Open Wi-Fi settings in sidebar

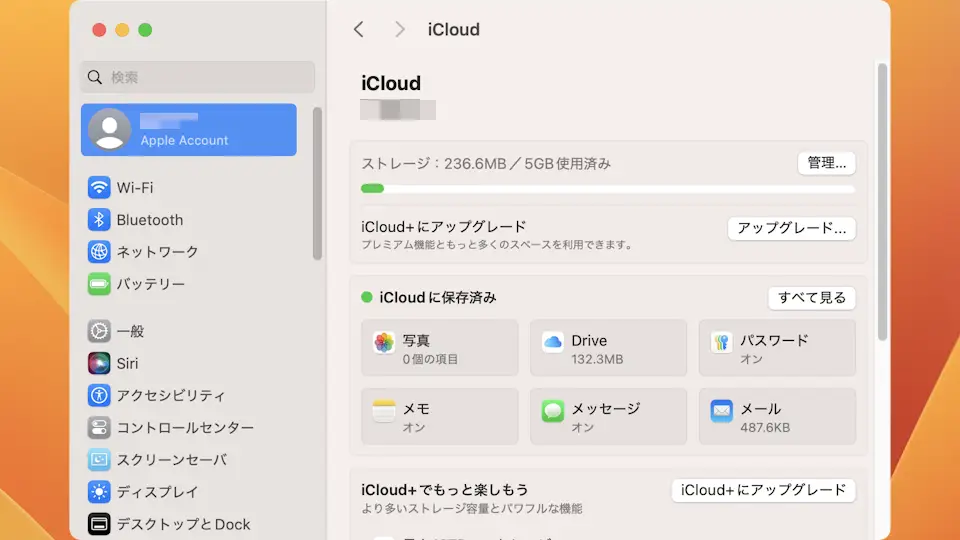(134, 188)
